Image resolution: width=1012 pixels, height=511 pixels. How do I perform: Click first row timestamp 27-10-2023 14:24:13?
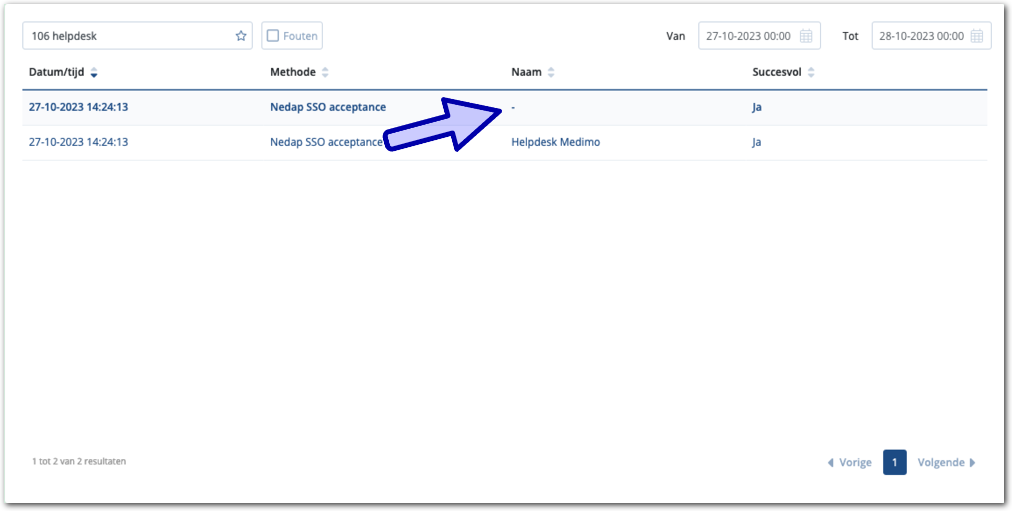[x=78, y=107]
